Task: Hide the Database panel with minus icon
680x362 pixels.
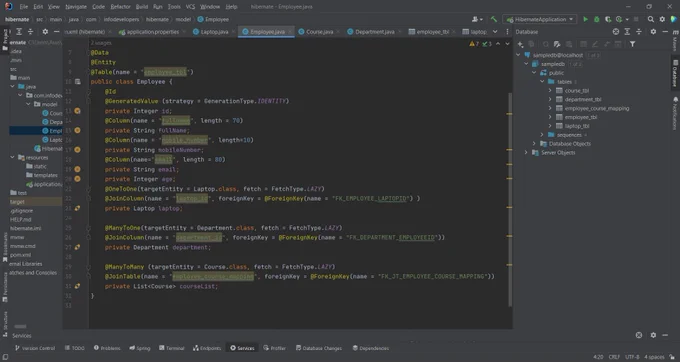Action: point(664,32)
